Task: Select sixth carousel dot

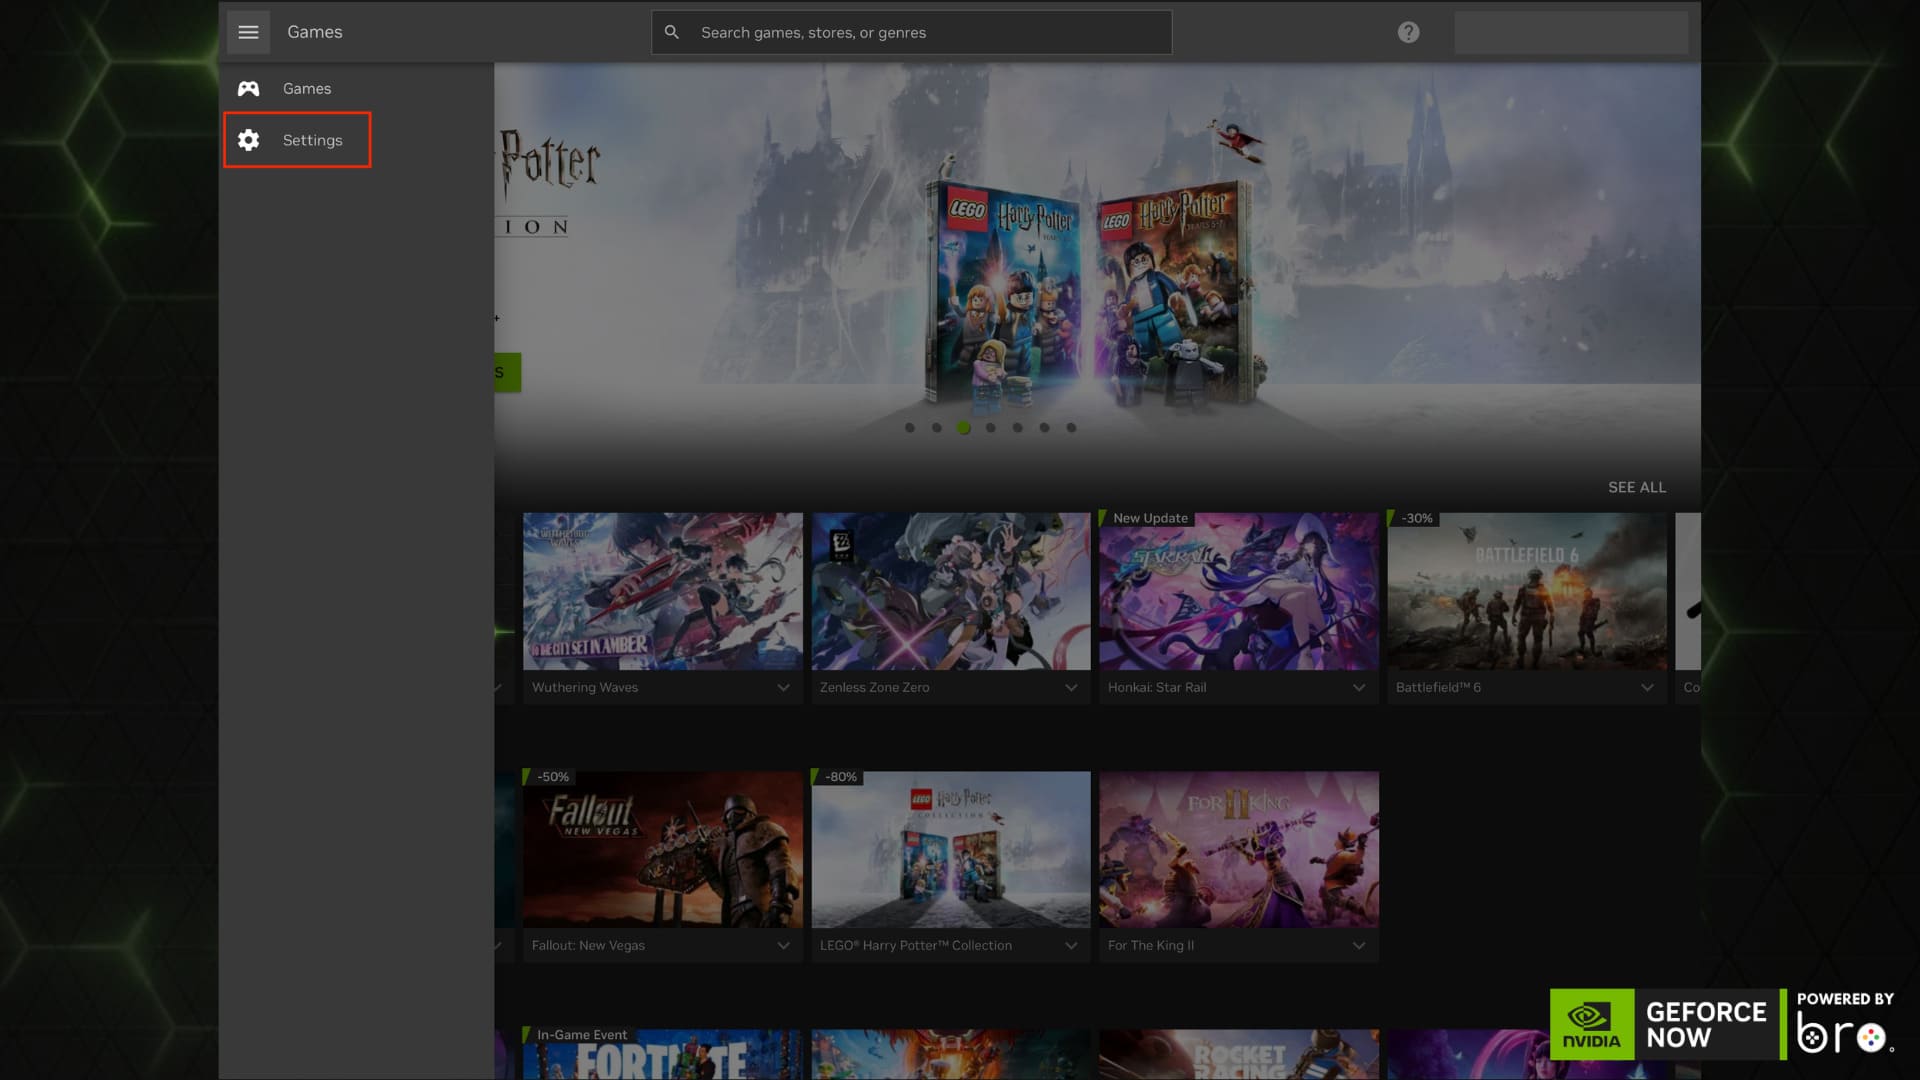Action: tap(1045, 428)
